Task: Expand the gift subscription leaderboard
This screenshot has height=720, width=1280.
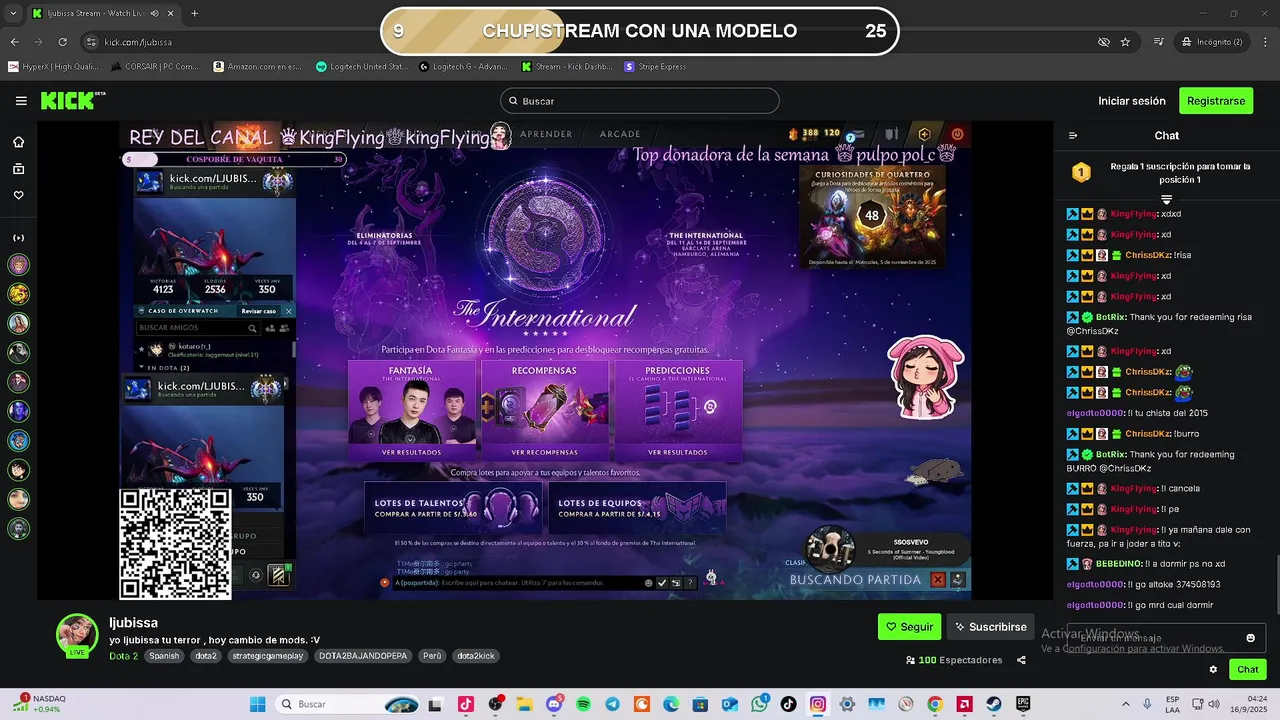Action: [x=1166, y=200]
